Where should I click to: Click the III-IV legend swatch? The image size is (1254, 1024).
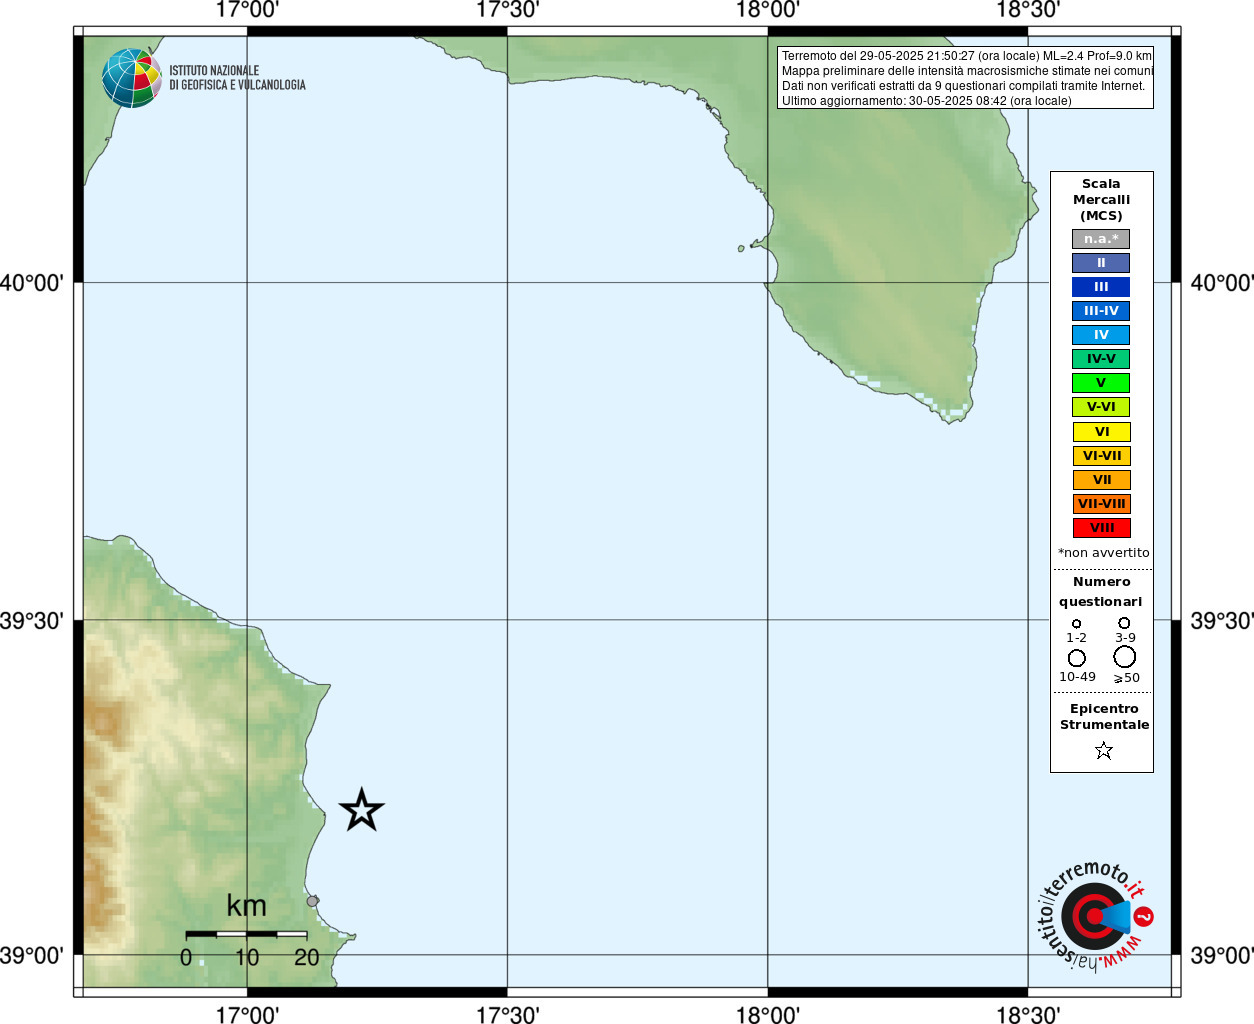[x=1101, y=311]
